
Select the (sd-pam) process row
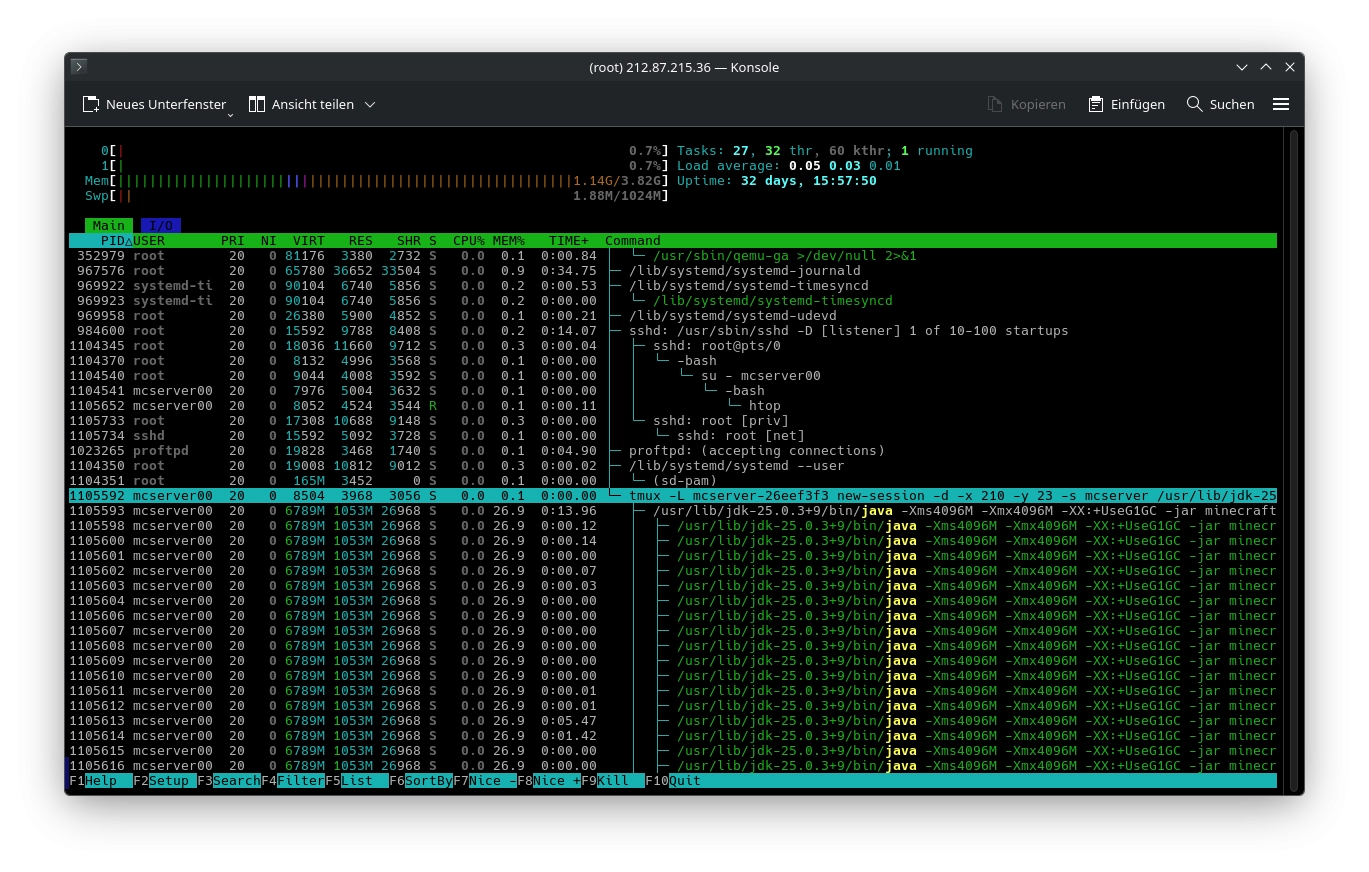pos(673,481)
